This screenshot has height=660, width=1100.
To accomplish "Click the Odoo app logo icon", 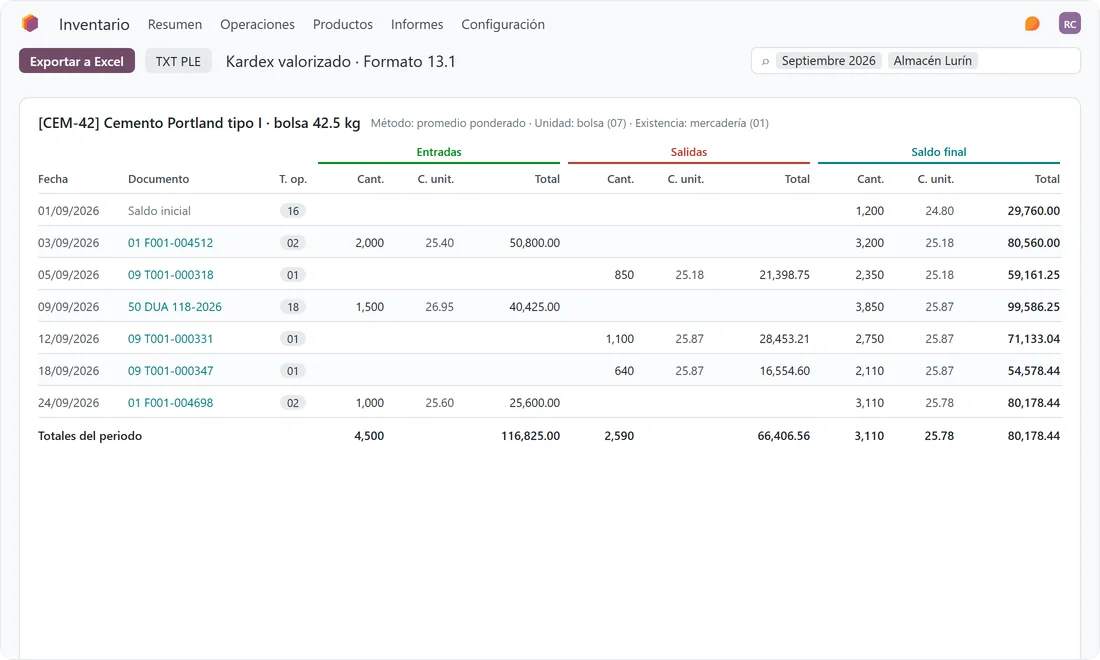I will (29, 24).
